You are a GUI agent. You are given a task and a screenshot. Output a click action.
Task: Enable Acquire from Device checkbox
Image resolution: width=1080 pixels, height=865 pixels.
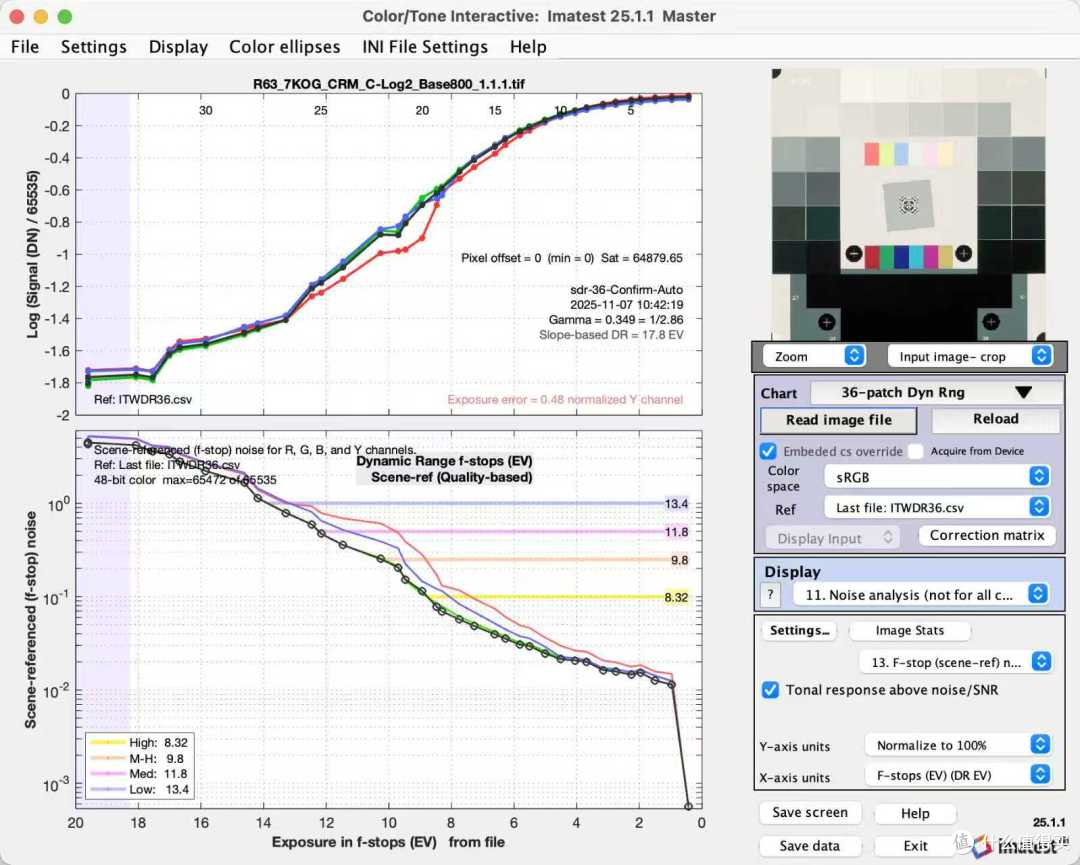click(x=915, y=451)
